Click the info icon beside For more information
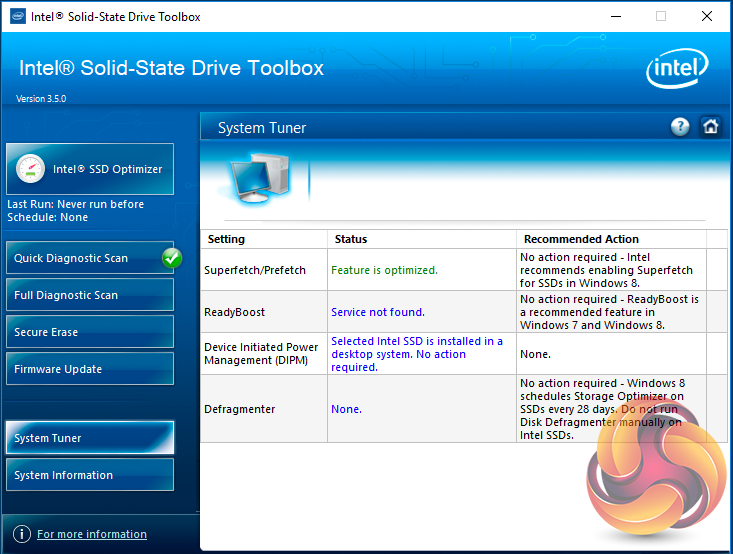This screenshot has height=554, width=733. (20, 534)
